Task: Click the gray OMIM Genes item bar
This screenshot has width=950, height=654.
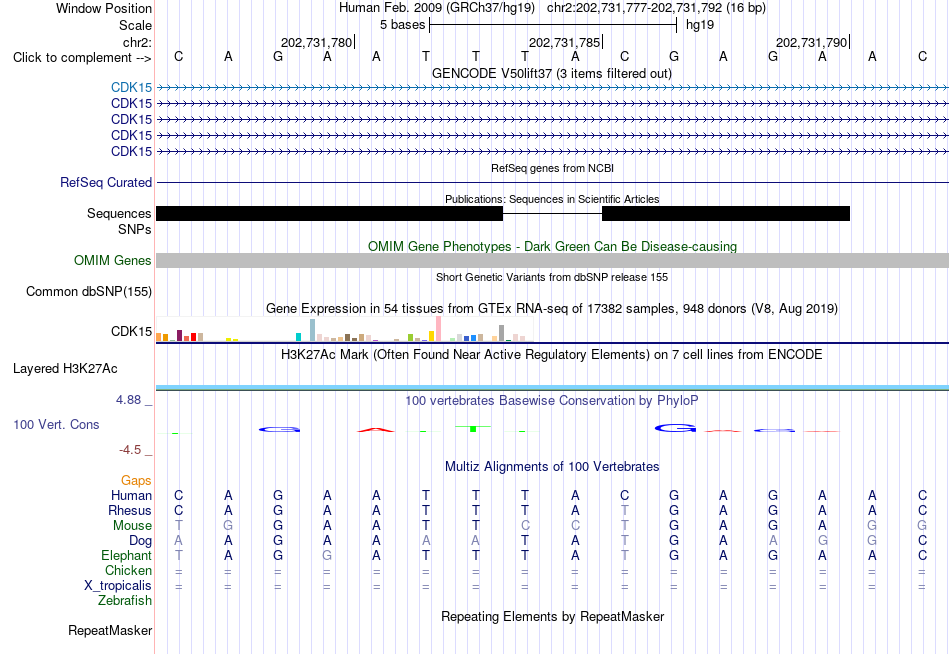Action: click(x=552, y=261)
